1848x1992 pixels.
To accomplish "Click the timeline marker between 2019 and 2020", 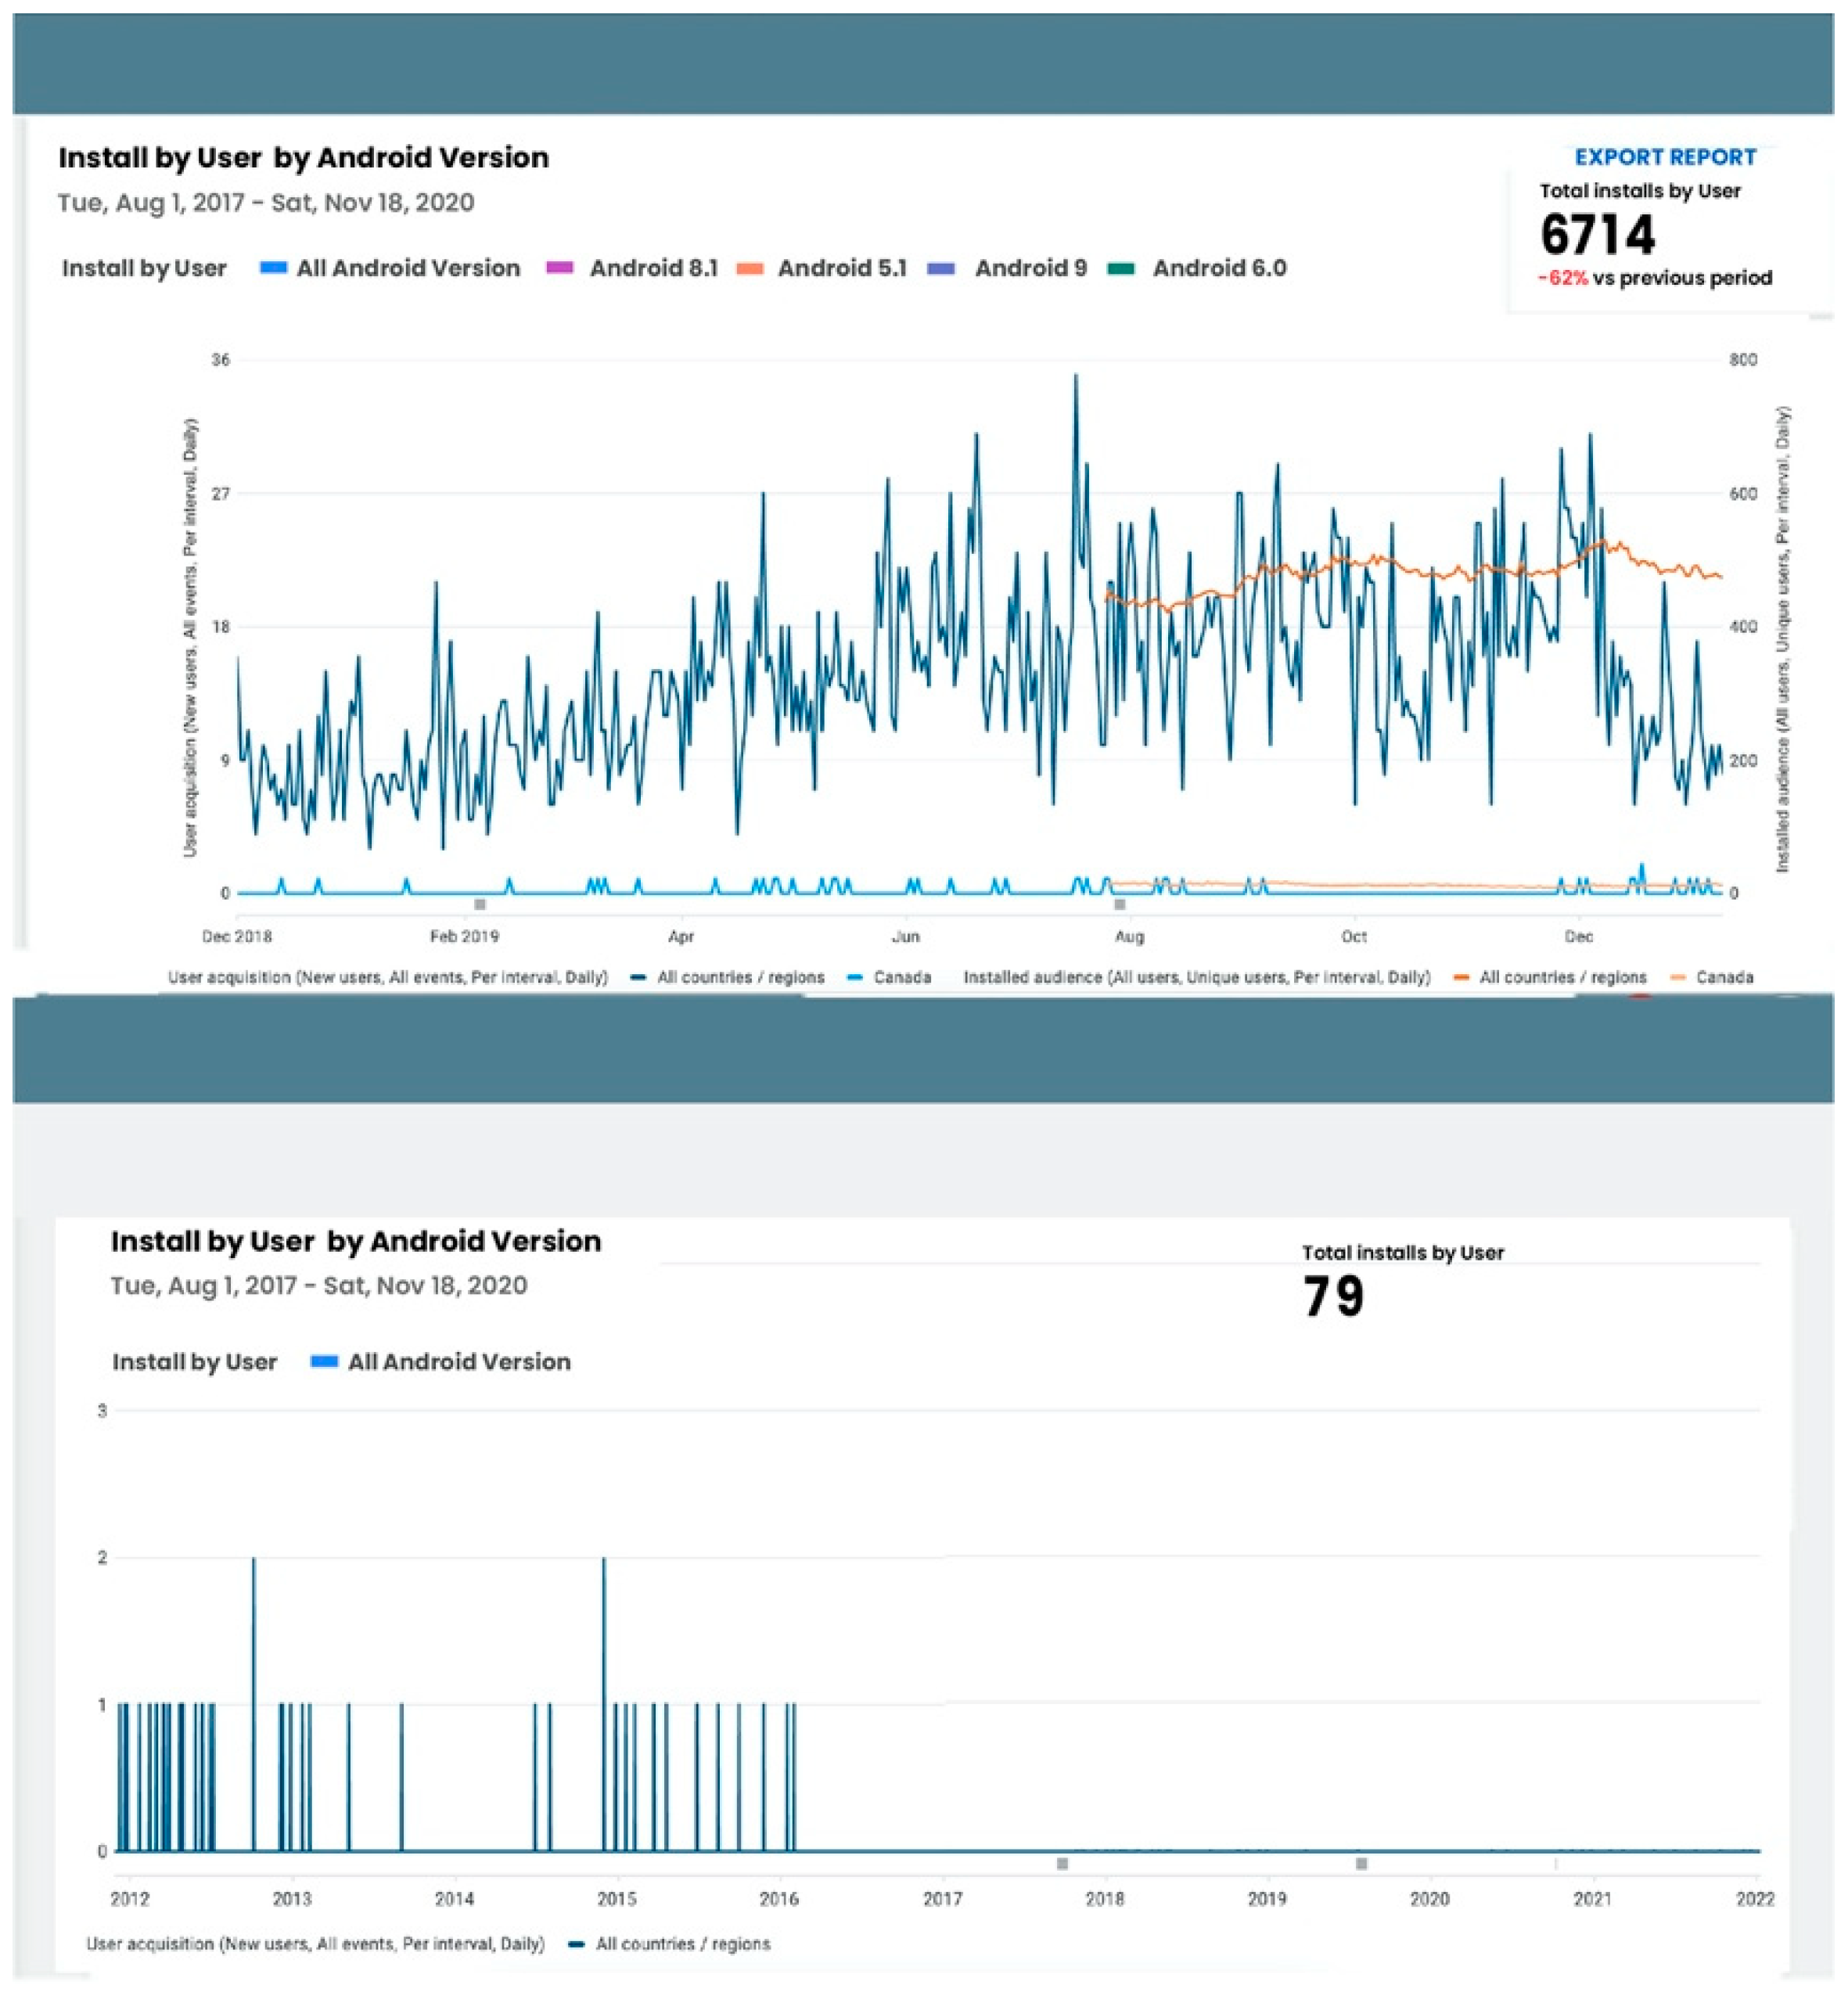I will [x=1361, y=1862].
